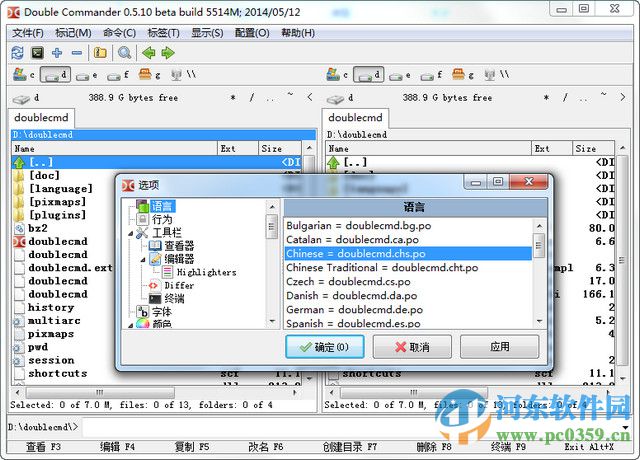Image resolution: width=640 pixels, height=460 pixels.
Task: Click language list scrollbar up arrow
Action: tap(539, 226)
